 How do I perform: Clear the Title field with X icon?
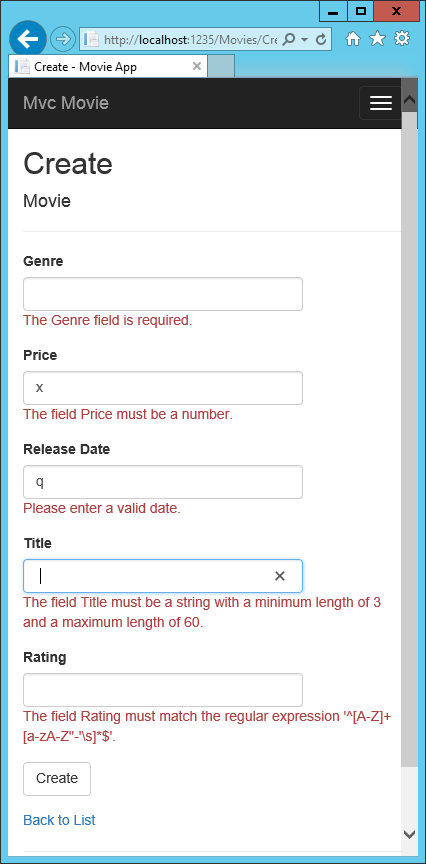pos(279,576)
